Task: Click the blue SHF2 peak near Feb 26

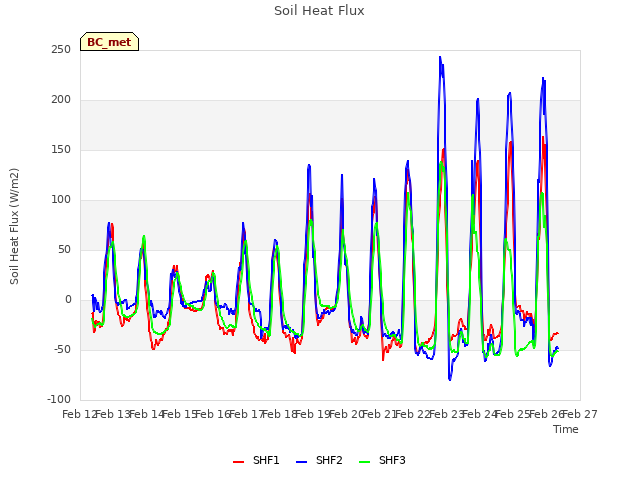Action: coord(543,78)
